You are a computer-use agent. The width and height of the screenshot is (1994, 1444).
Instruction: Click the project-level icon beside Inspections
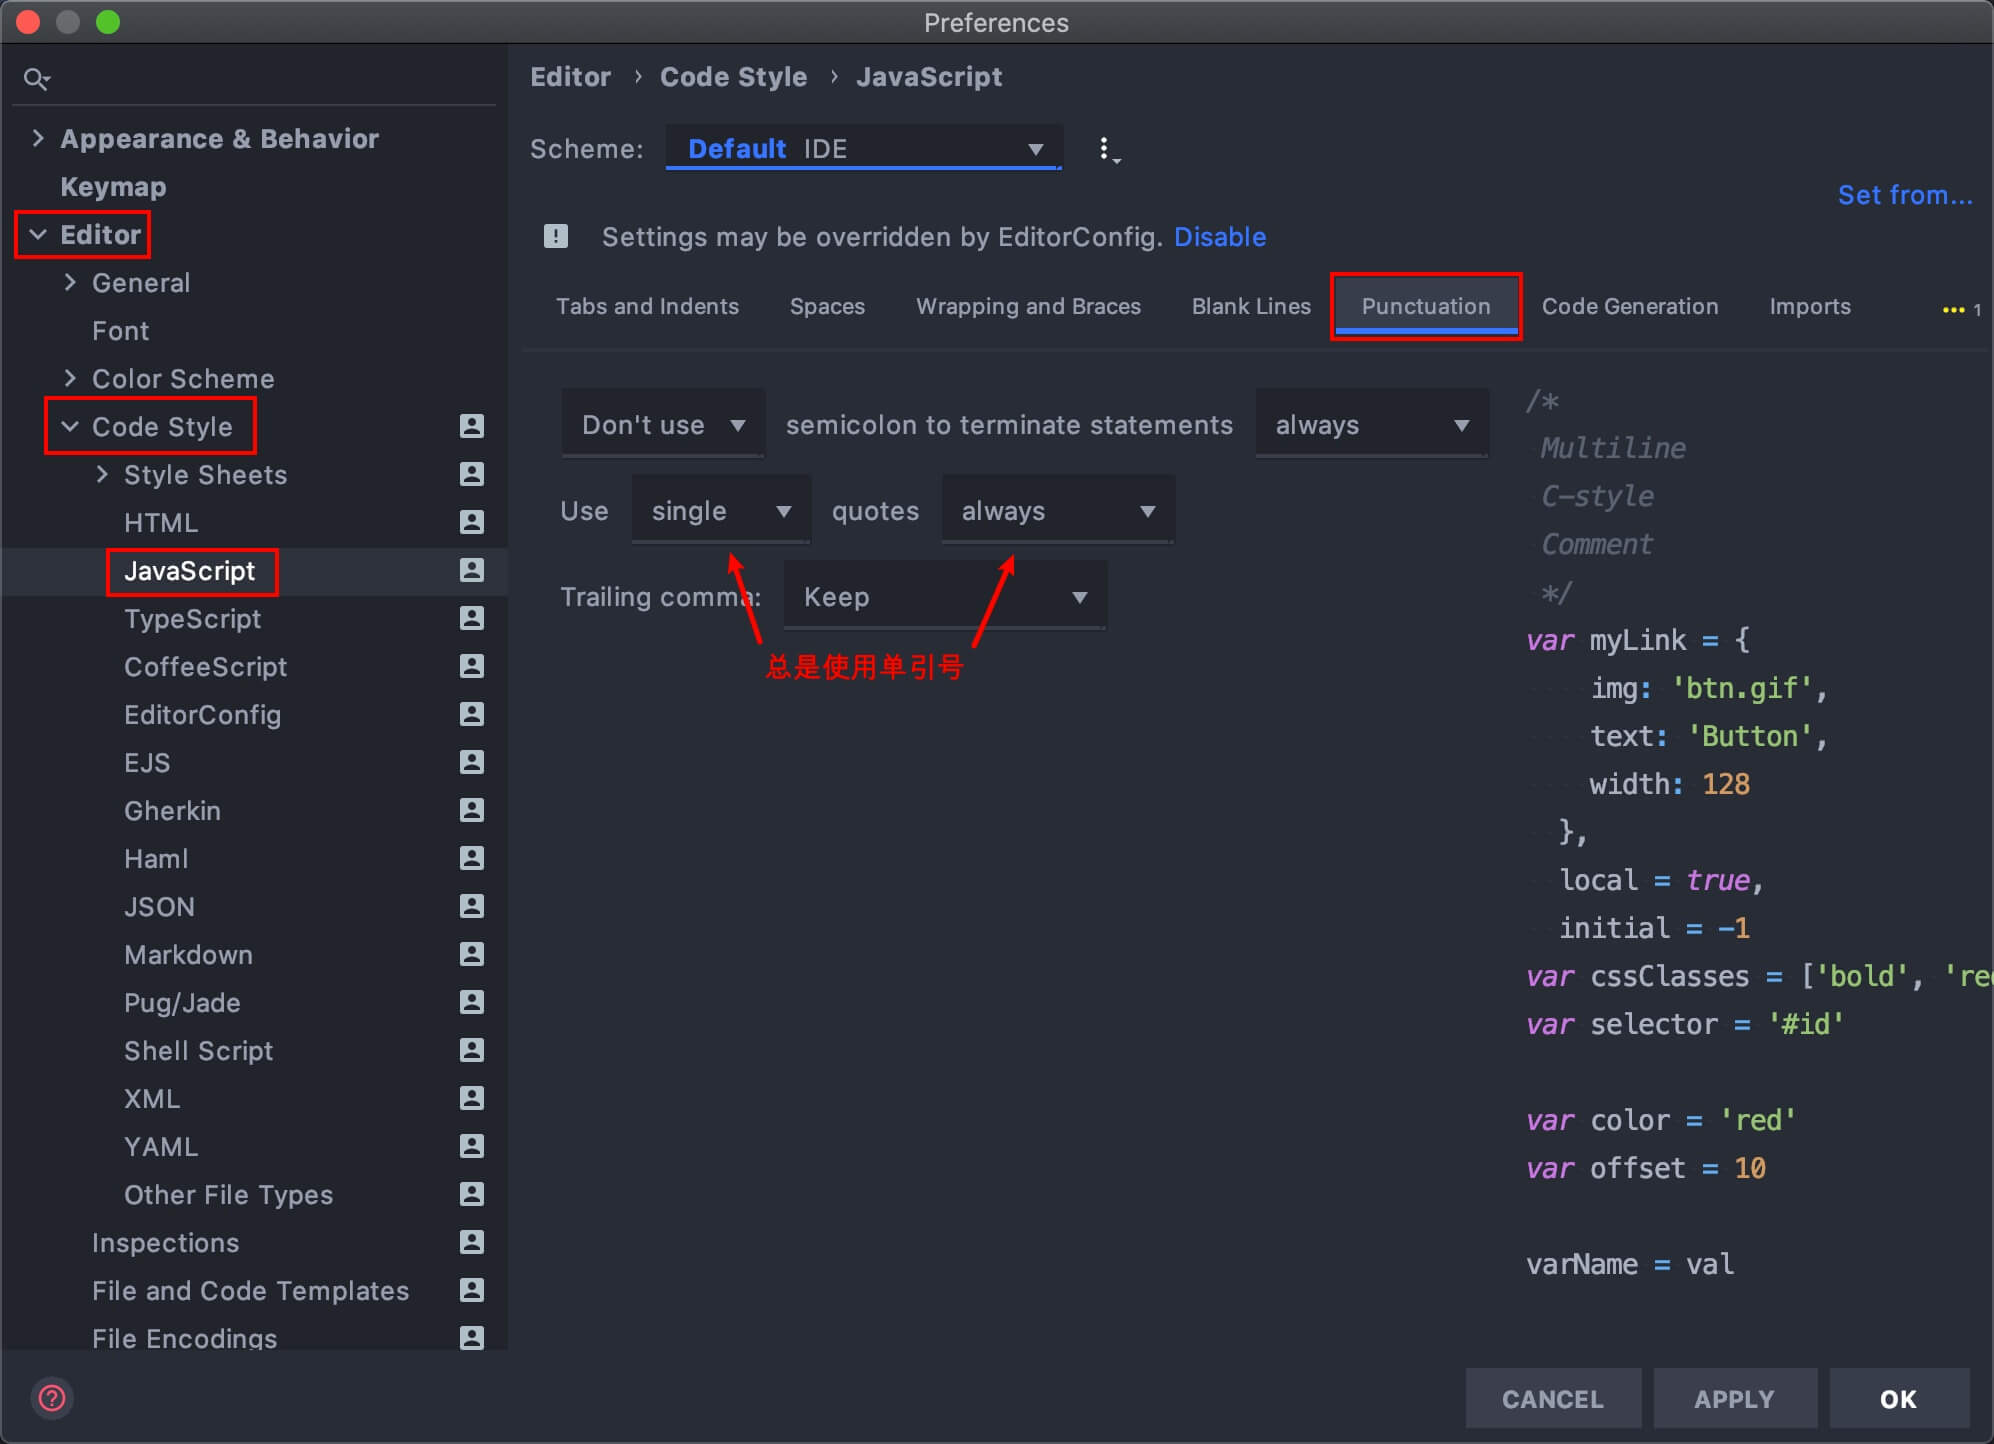pos(471,1242)
